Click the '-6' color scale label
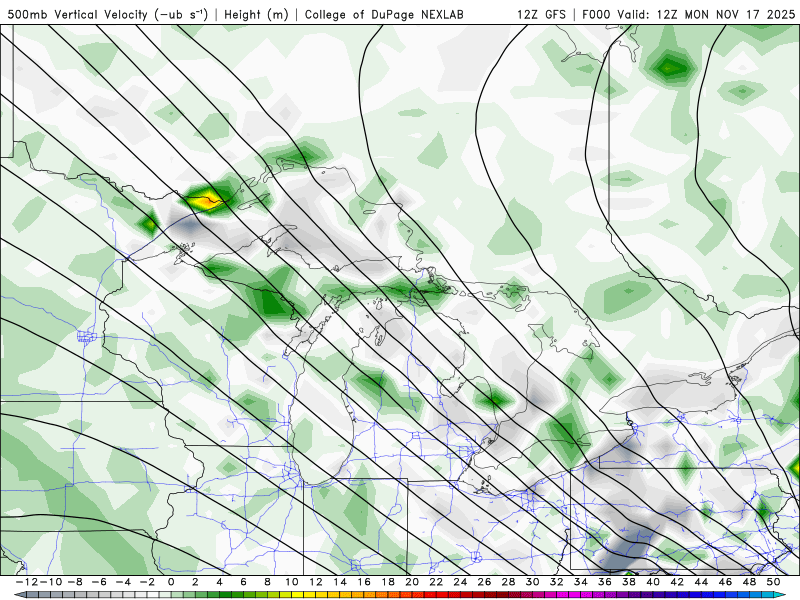 pos(98,582)
